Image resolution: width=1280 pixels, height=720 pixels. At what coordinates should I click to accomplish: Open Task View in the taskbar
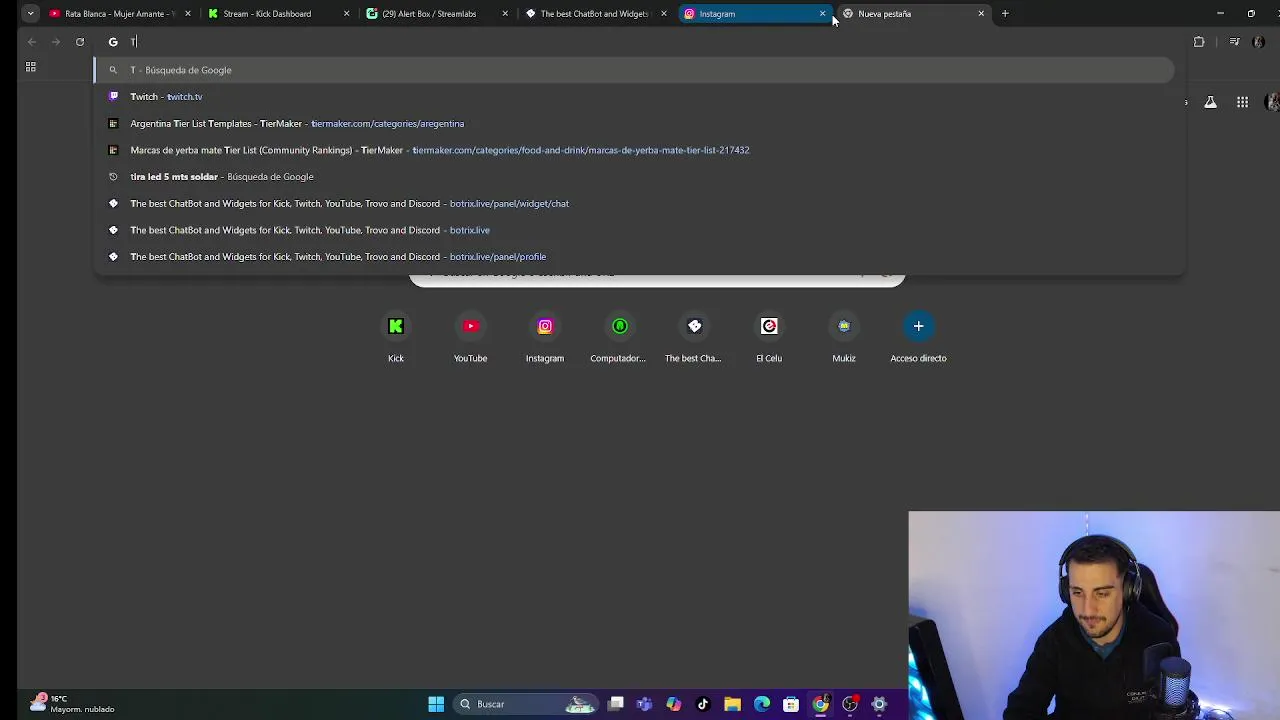(x=616, y=704)
